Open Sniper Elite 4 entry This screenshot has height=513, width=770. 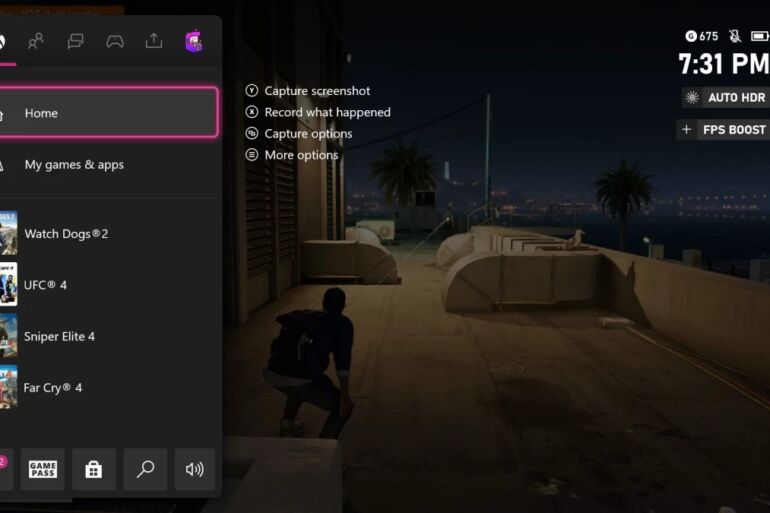108,336
